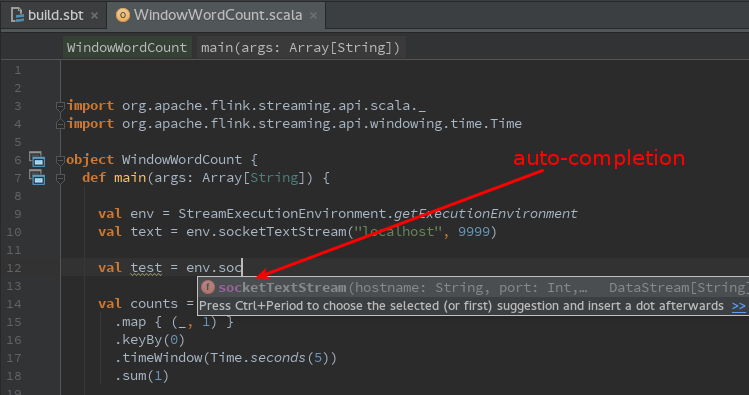
Task: Click the run gutter icon beside def main
Action: [37, 177]
